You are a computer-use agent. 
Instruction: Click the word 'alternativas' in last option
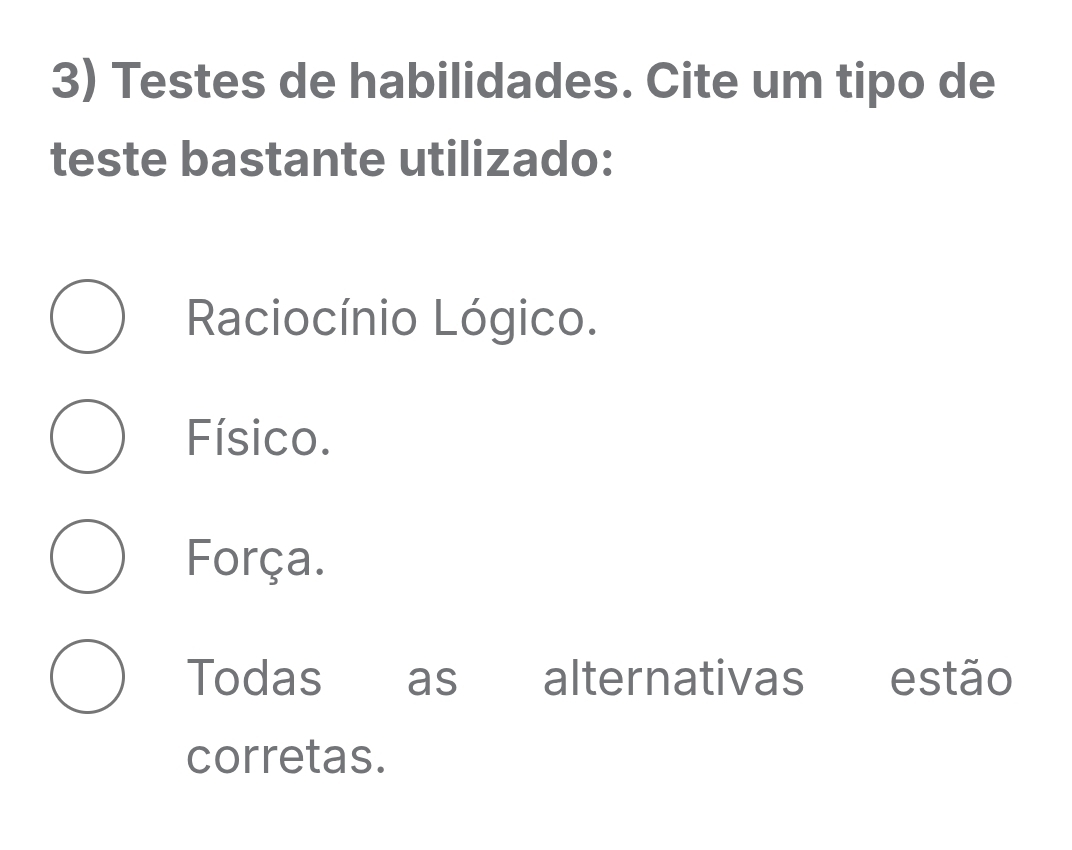point(673,678)
